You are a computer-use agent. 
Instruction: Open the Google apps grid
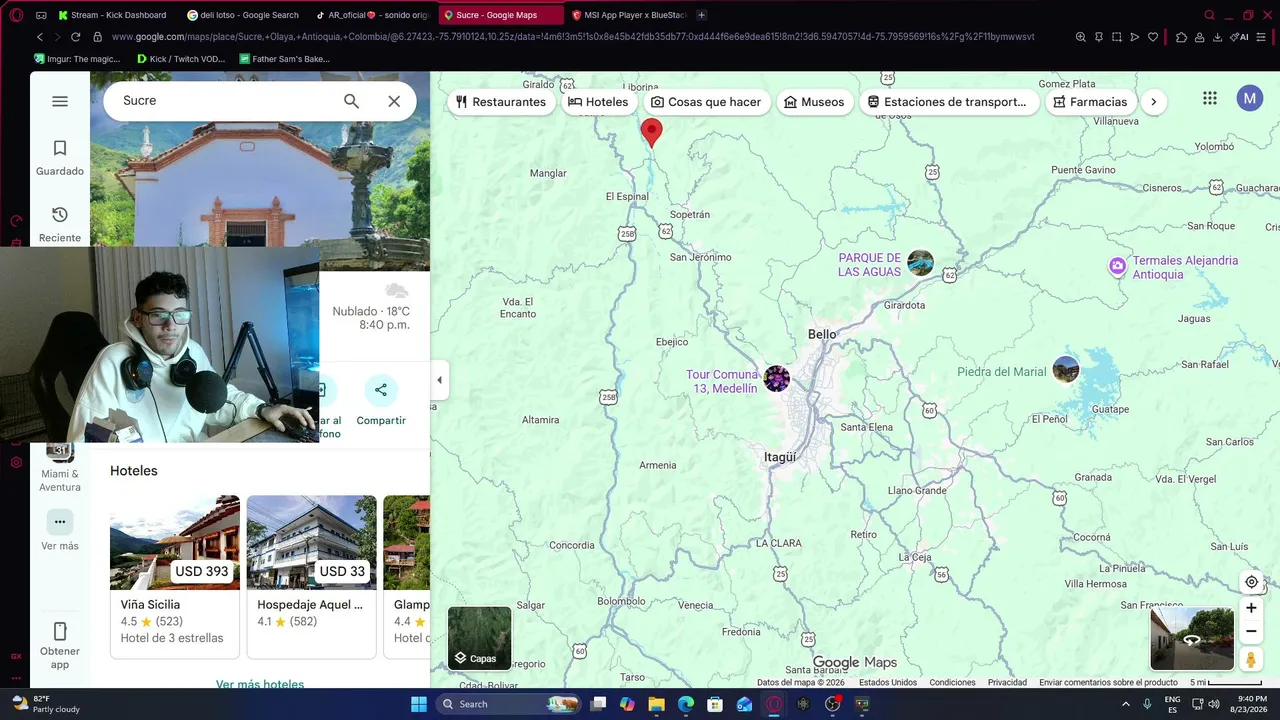click(1210, 98)
